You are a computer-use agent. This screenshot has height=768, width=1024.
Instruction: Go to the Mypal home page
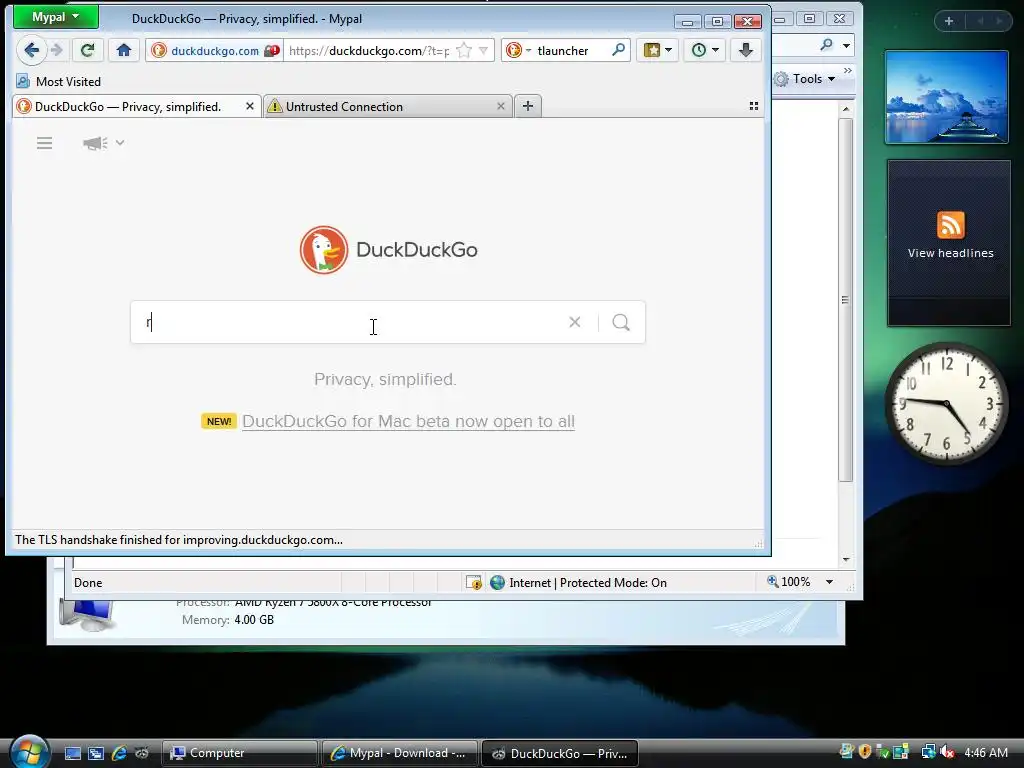124,50
